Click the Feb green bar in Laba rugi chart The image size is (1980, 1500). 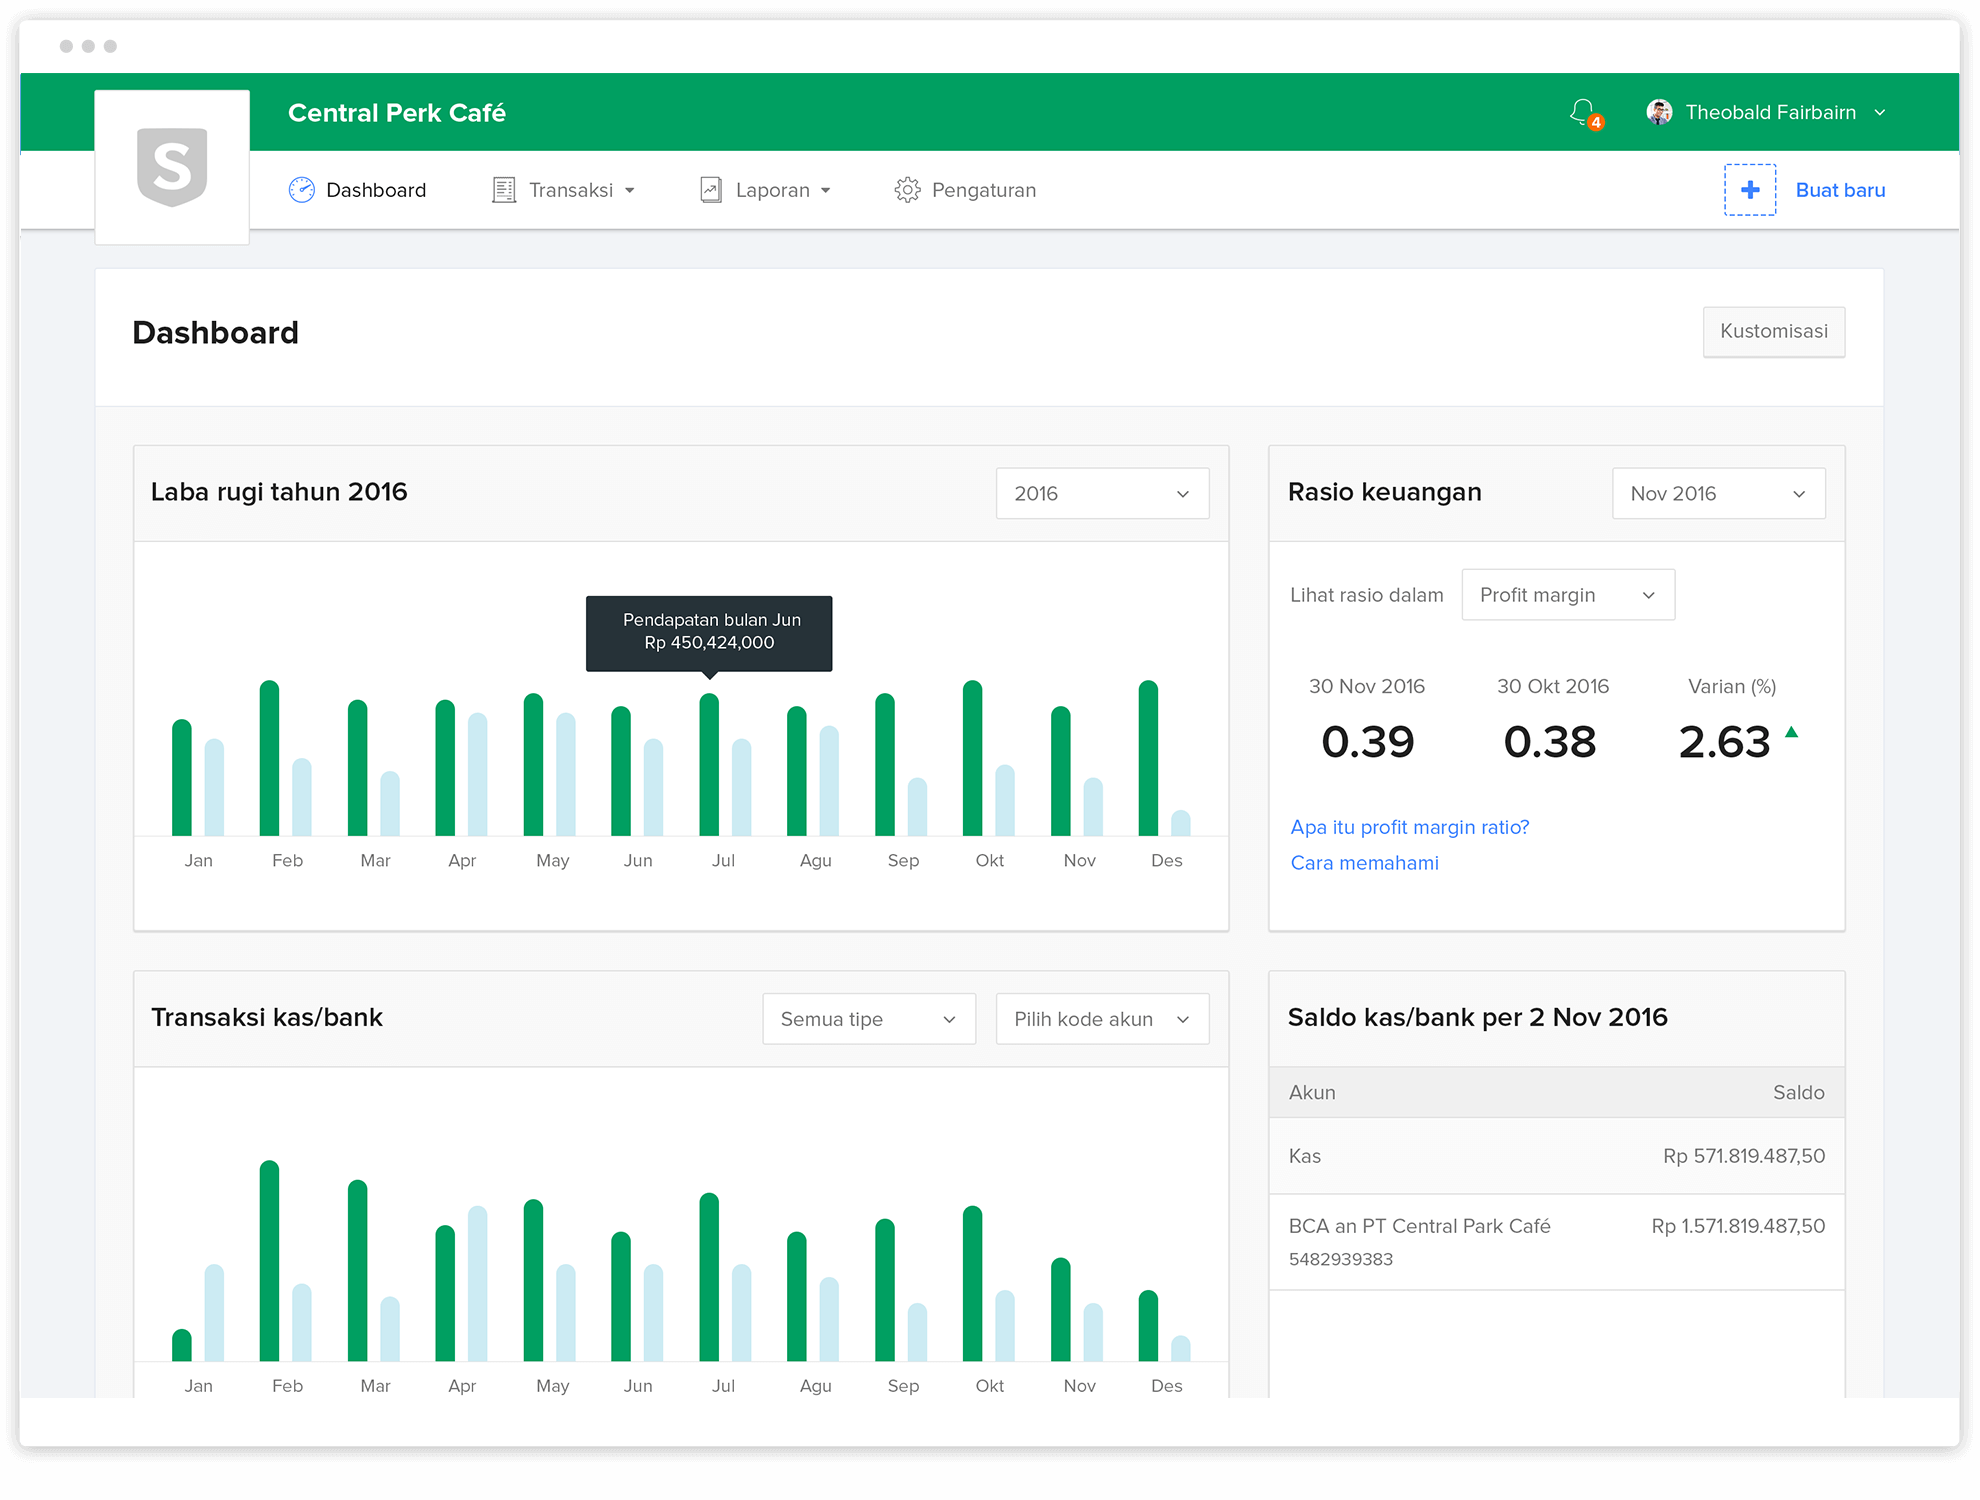pyautogui.click(x=269, y=758)
